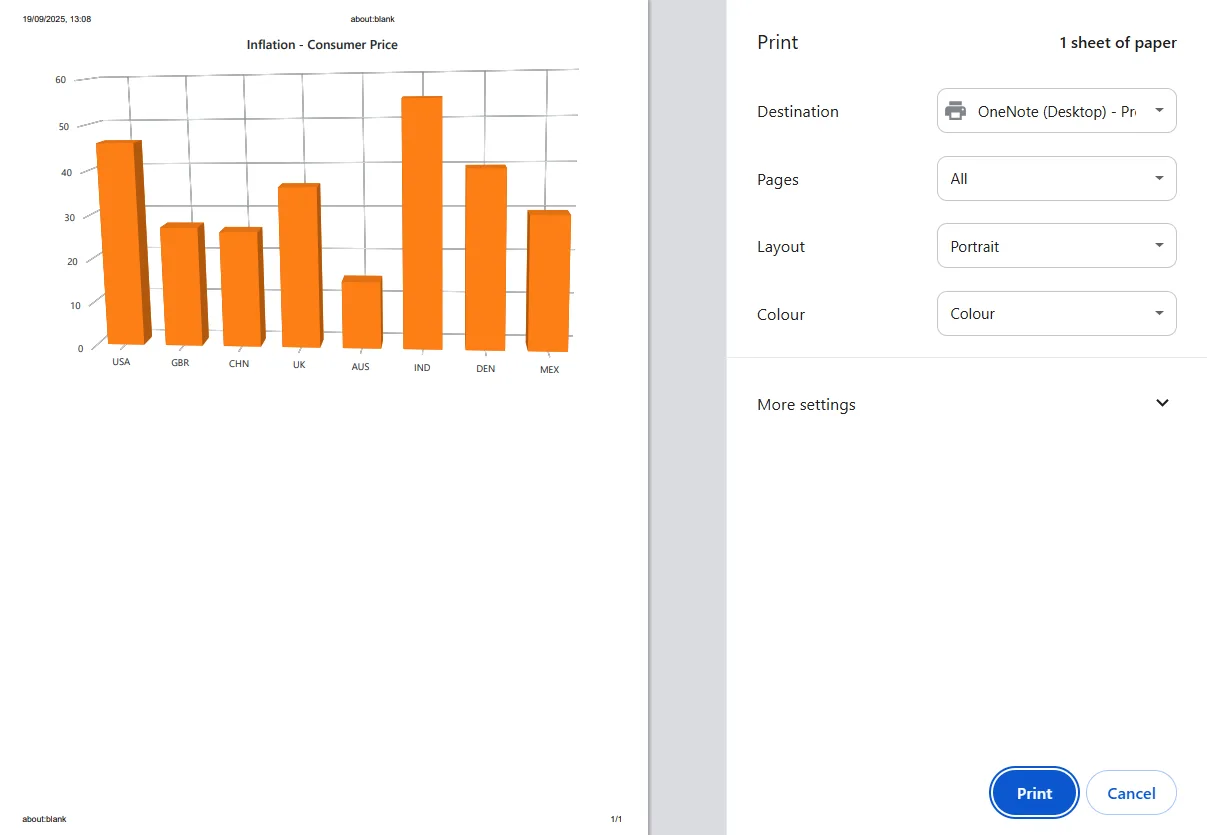Screen dimensions: 1207x835
Task: Click the about:blank header text
Action: pyautogui.click(x=372, y=19)
